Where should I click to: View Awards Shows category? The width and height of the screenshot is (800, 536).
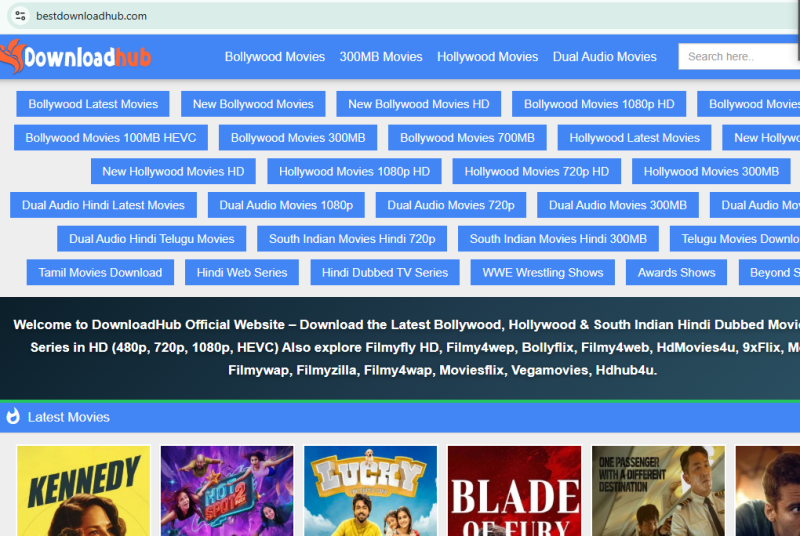pyautogui.click(x=677, y=272)
